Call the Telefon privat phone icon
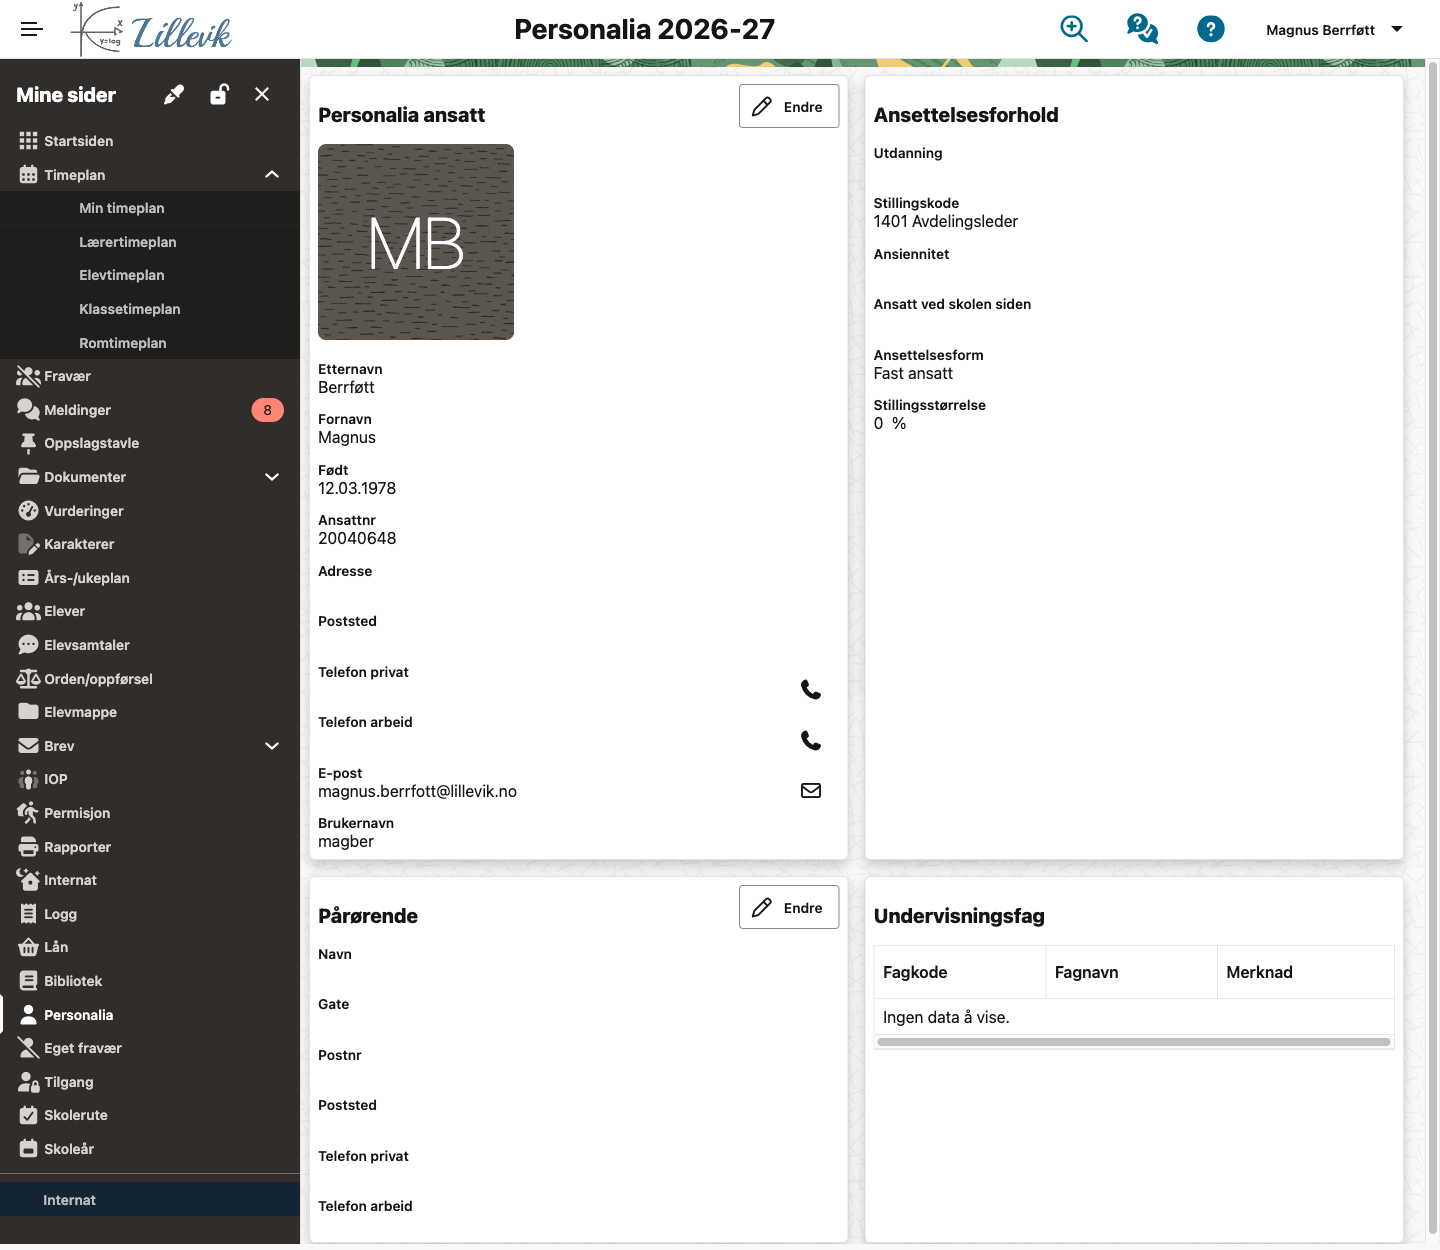1440x1250 pixels. [811, 690]
